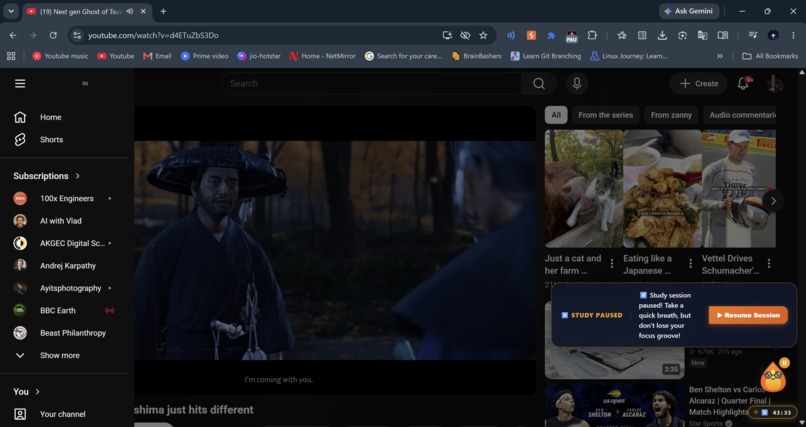
Task: Open Chrome's downloads icon
Action: [x=662, y=35]
